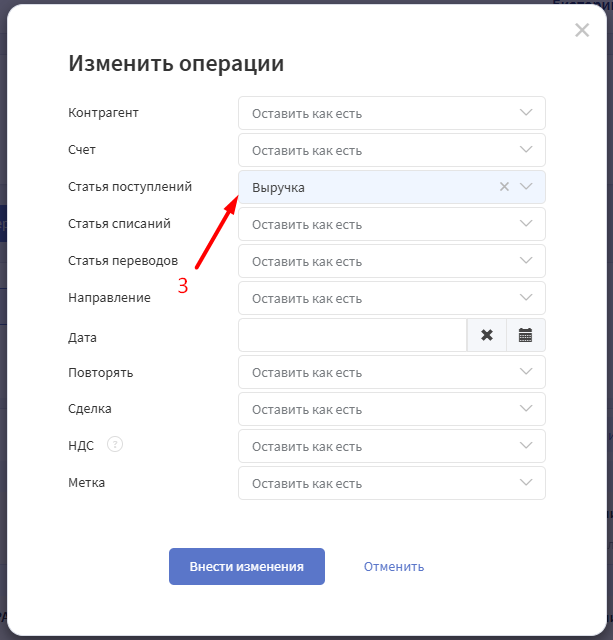The width and height of the screenshot is (613, 640).
Task: Clear the selected Выручка value
Action: 504,187
